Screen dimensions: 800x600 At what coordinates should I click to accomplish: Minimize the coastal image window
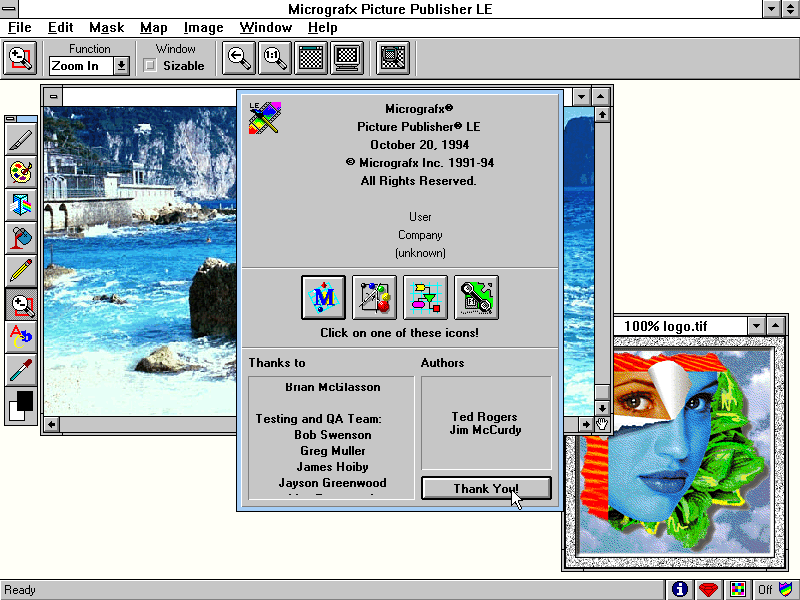click(x=582, y=96)
